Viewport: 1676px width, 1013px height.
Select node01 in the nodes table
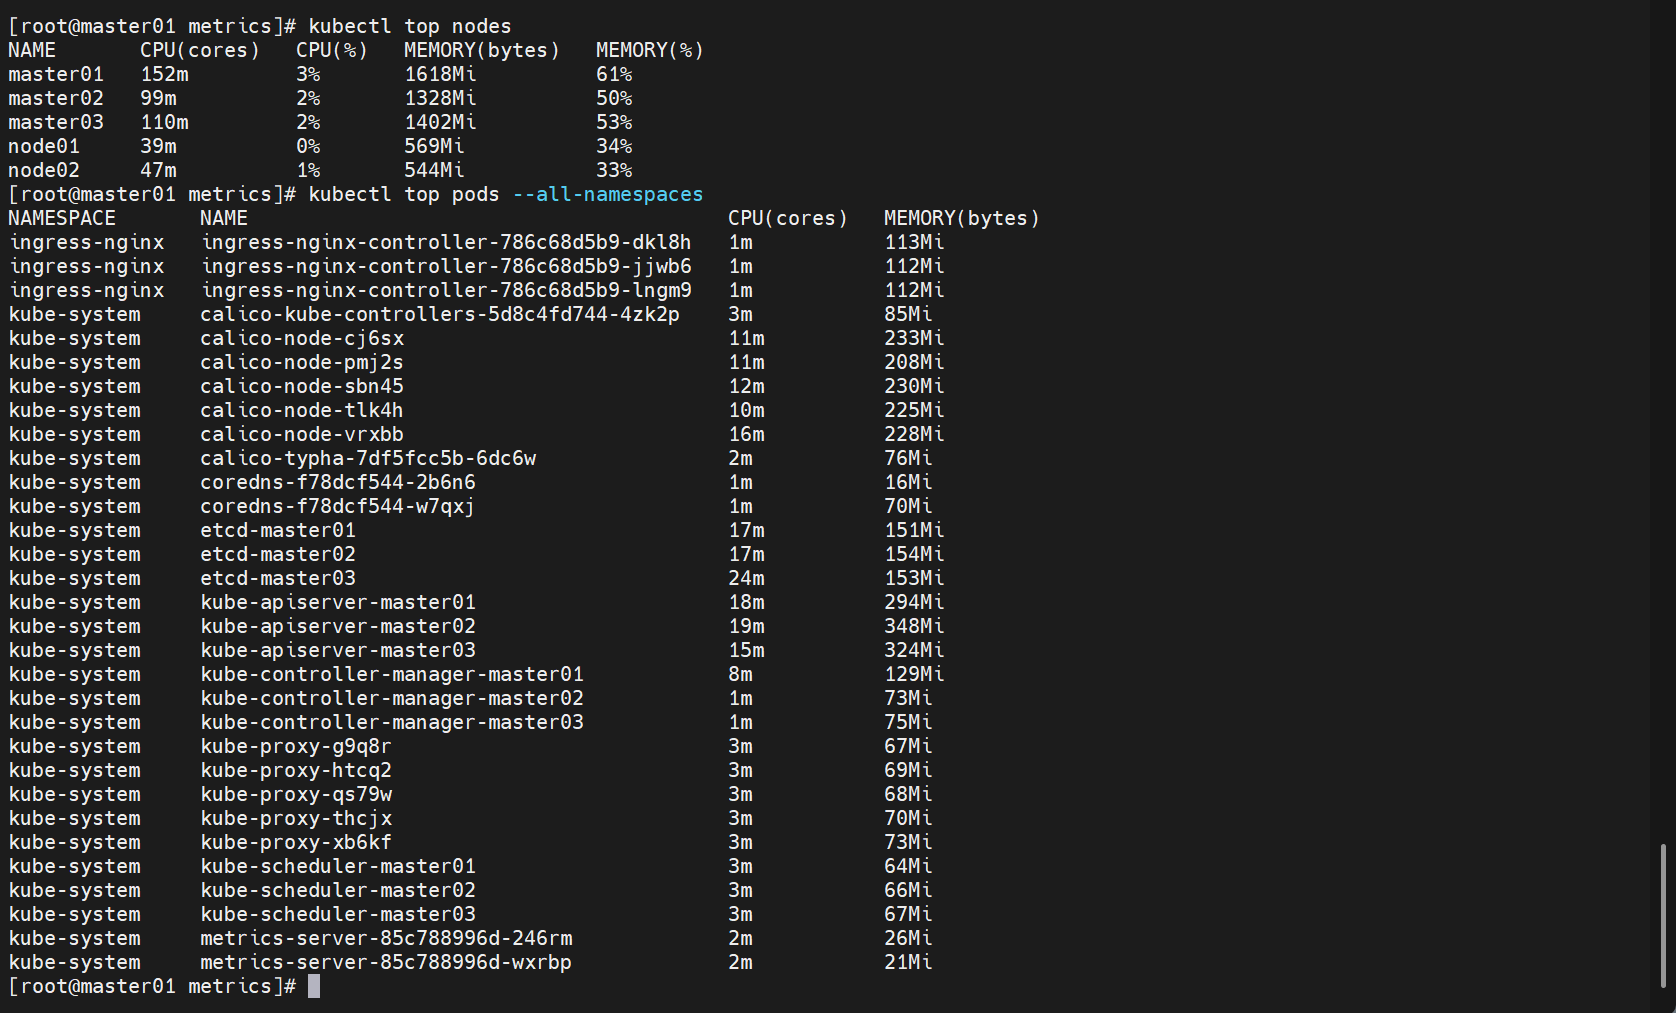point(44,146)
